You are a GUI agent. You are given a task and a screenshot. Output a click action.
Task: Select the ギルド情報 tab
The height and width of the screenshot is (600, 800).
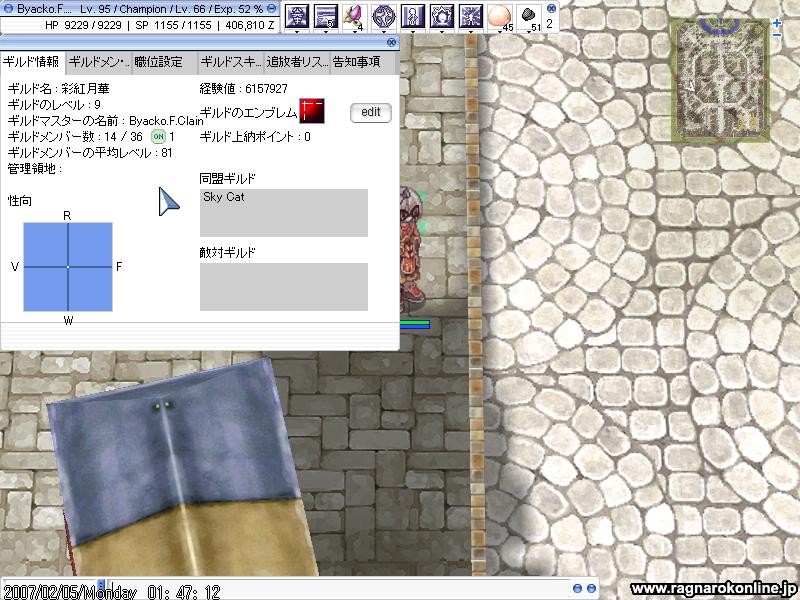coord(32,62)
